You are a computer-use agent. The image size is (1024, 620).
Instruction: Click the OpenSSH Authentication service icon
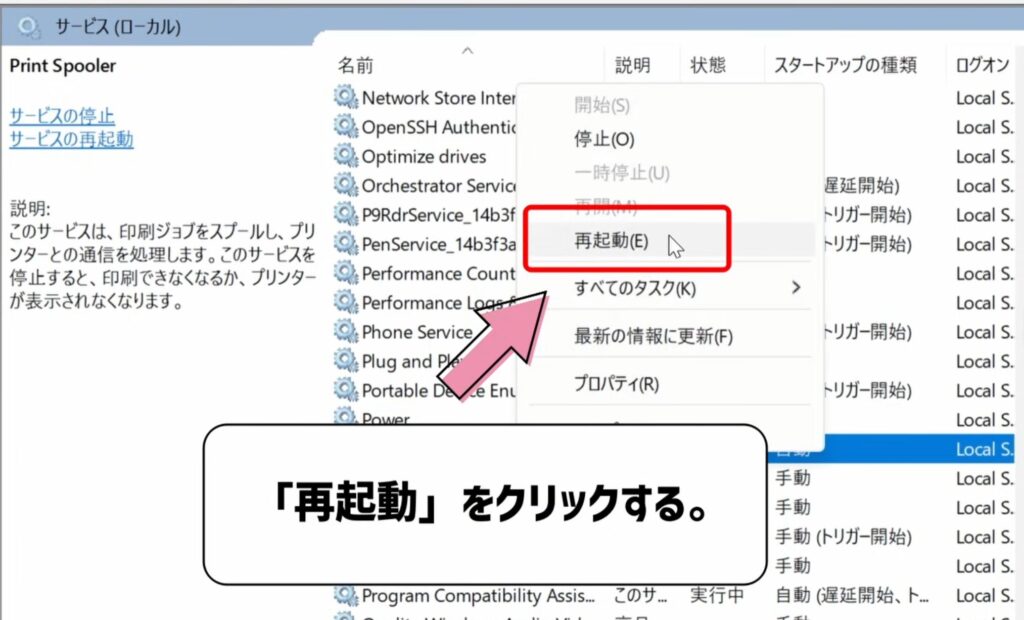tap(342, 127)
